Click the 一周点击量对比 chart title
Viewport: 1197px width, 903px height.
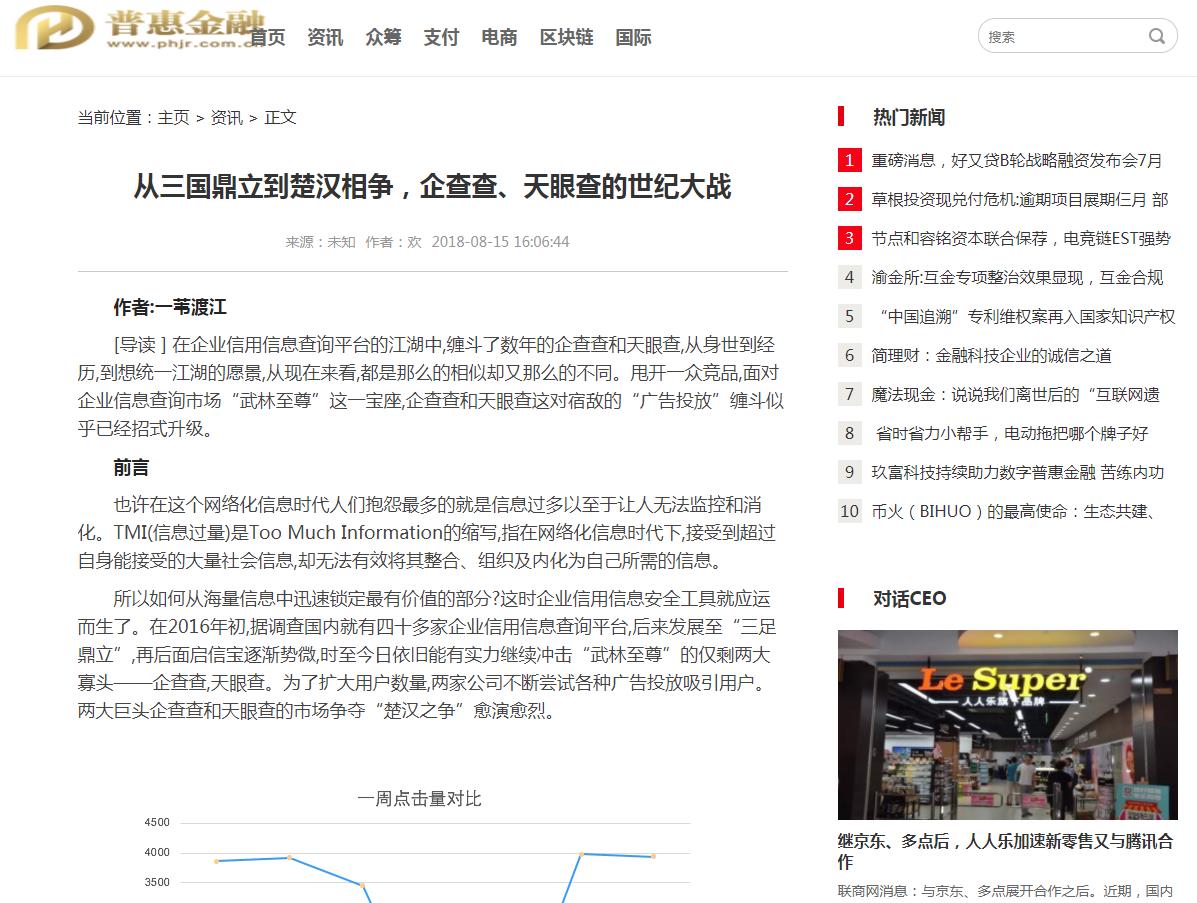419,798
